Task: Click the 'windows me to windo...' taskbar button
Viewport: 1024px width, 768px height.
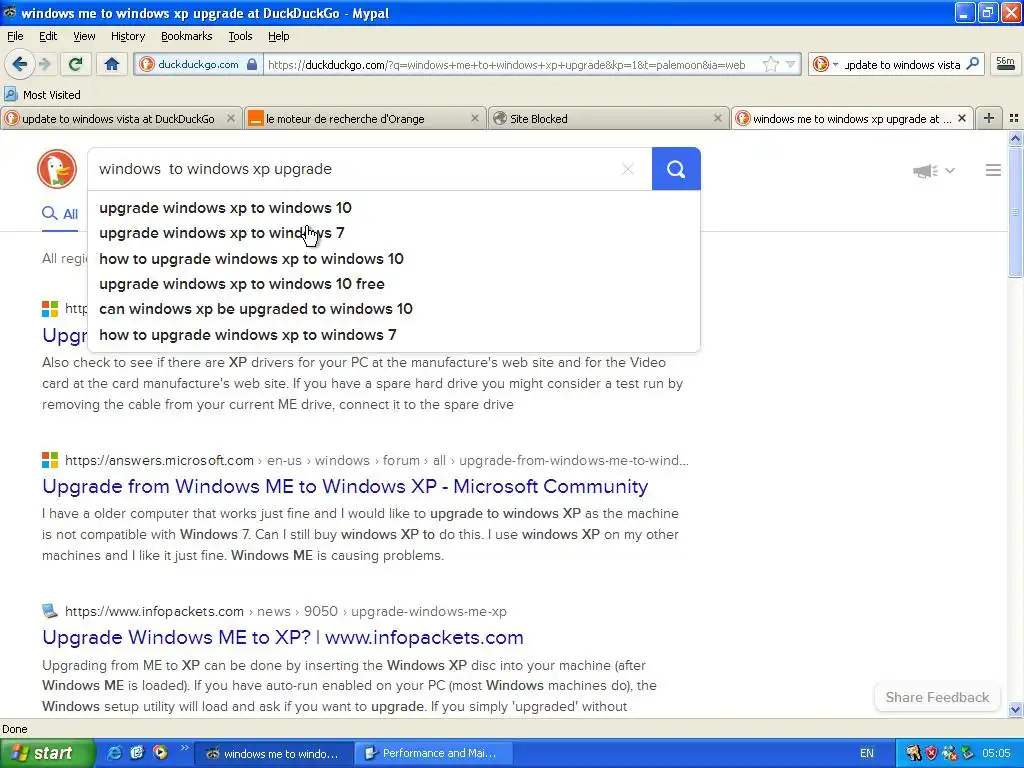Action: [x=275, y=753]
